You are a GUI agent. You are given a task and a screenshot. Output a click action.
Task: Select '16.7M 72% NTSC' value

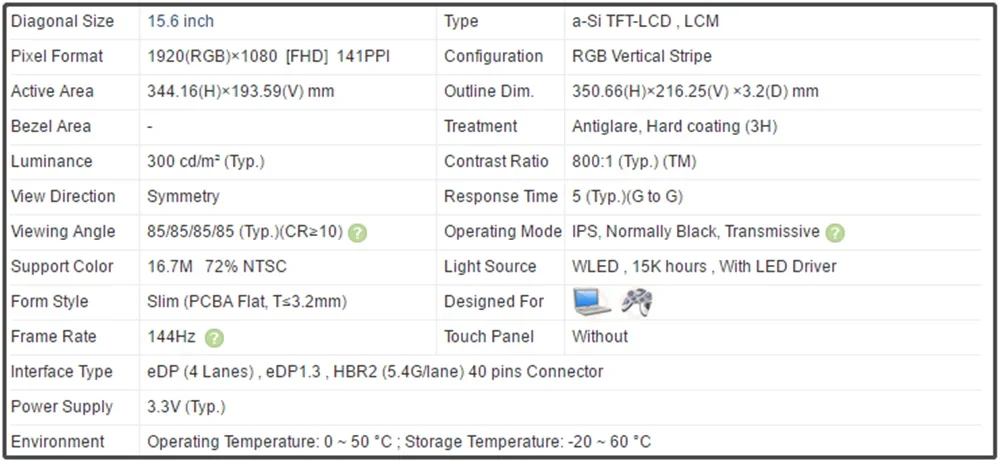pyautogui.click(x=217, y=267)
